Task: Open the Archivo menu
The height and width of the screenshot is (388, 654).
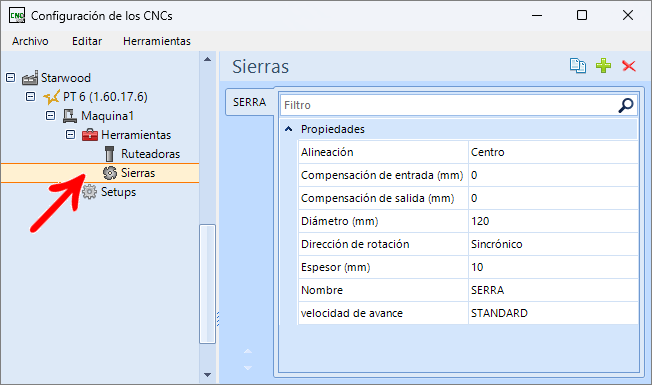Action: 30,41
